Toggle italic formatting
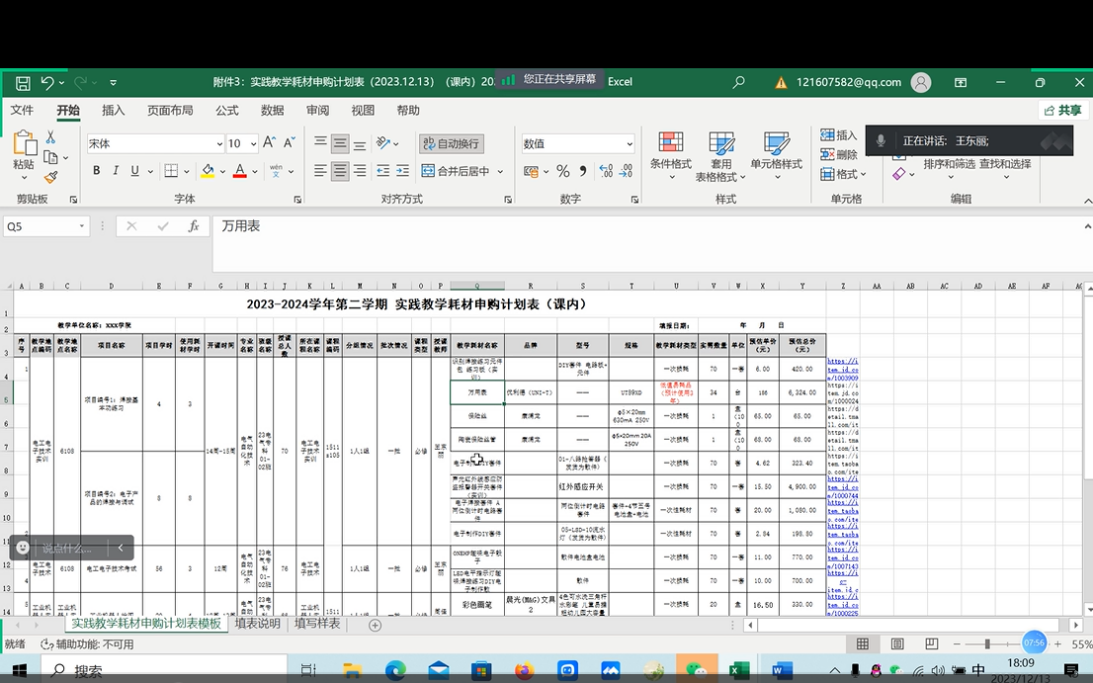The image size is (1093, 683). point(116,171)
